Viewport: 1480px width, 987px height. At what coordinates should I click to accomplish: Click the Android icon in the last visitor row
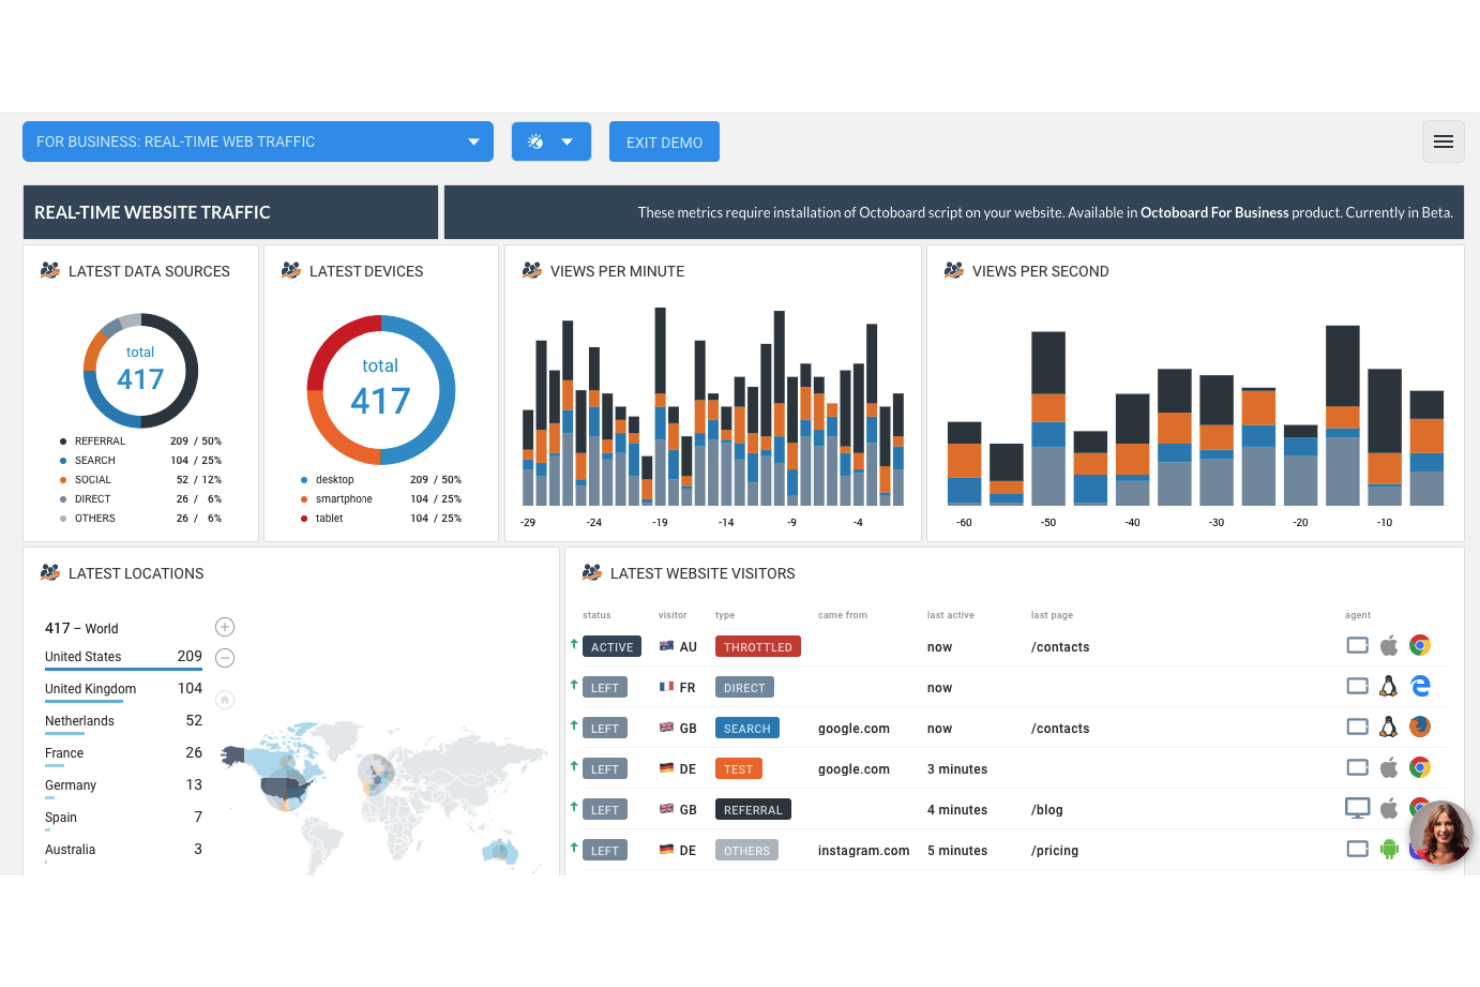click(1388, 848)
